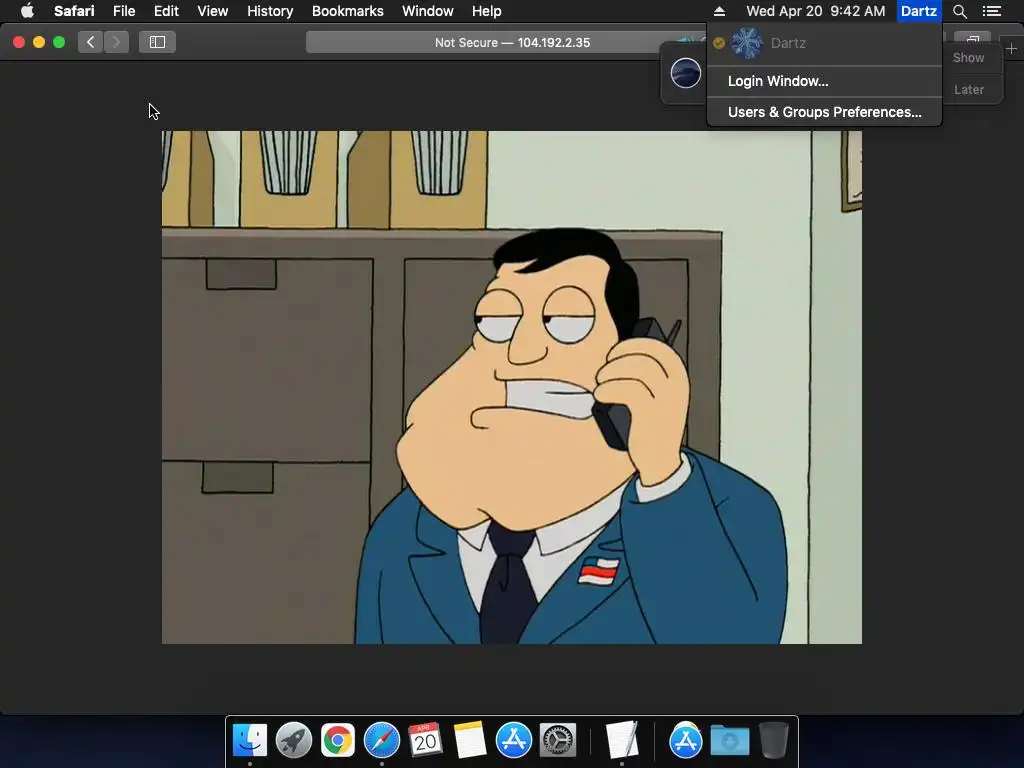
Task: Open the Applications stack next to TextEdit
Action: (x=686, y=740)
